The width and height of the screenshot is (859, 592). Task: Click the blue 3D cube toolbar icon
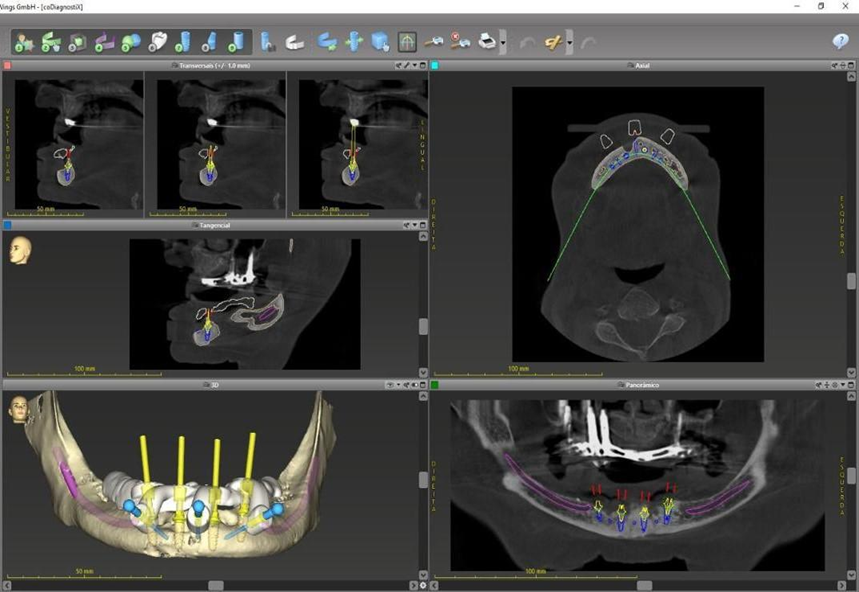pyautogui.click(x=380, y=42)
